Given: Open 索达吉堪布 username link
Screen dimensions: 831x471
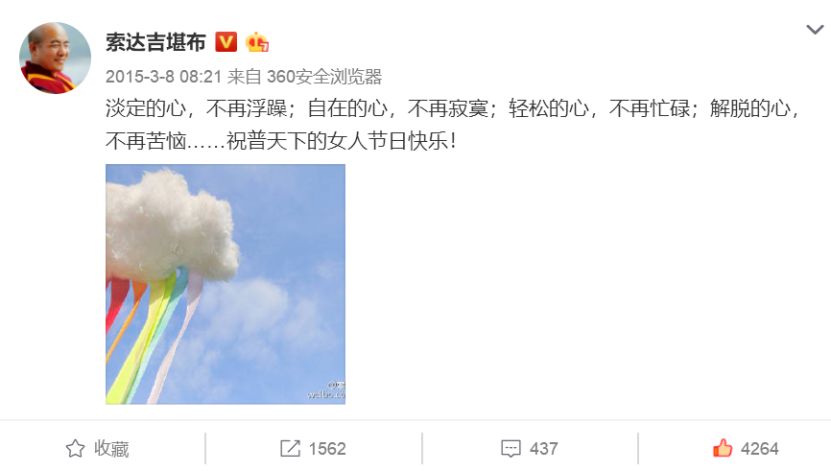Looking at the screenshot, I should click(x=155, y=42).
